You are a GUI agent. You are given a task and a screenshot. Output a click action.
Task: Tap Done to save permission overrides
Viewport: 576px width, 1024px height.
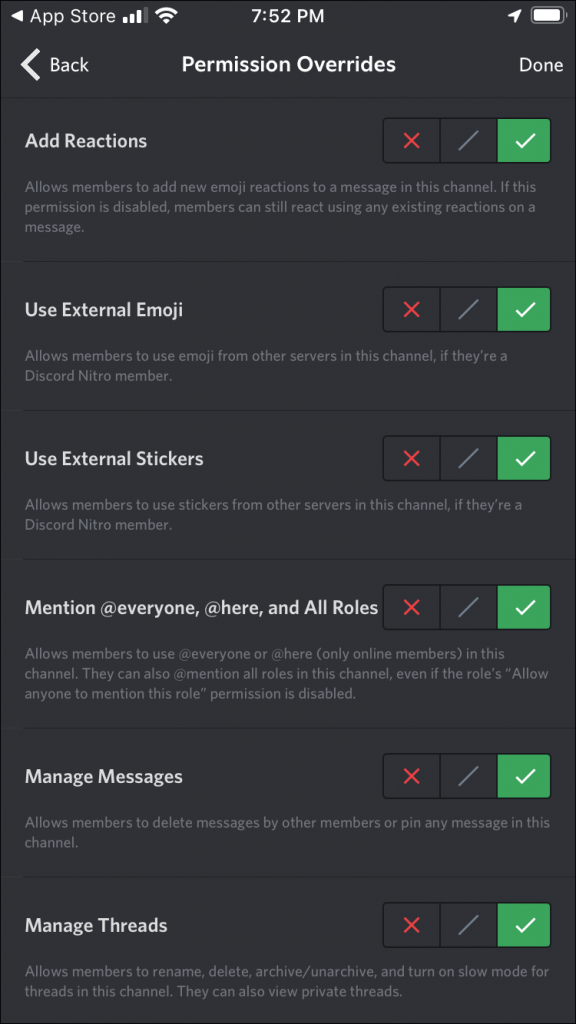click(x=541, y=64)
